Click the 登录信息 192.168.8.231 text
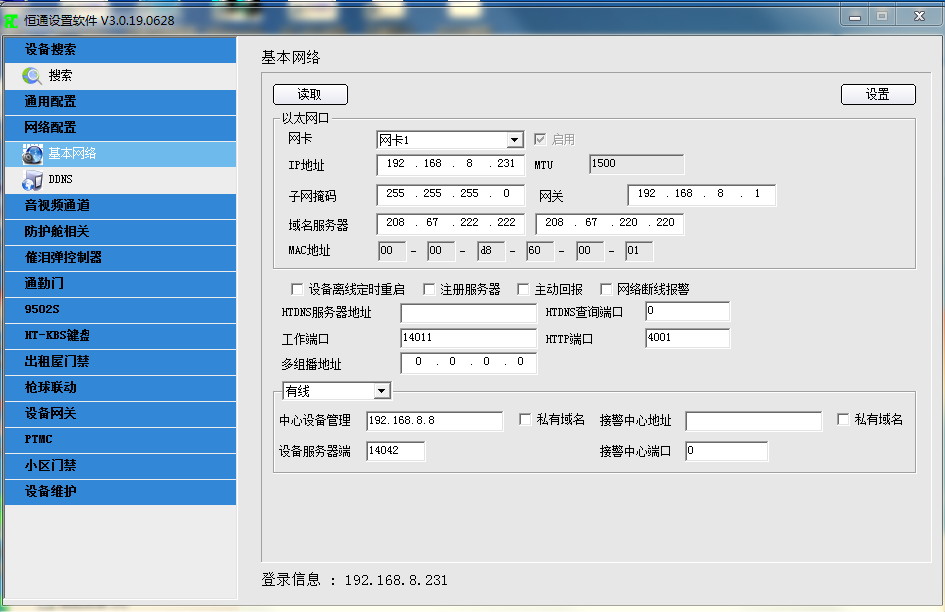945x612 pixels. (x=354, y=580)
